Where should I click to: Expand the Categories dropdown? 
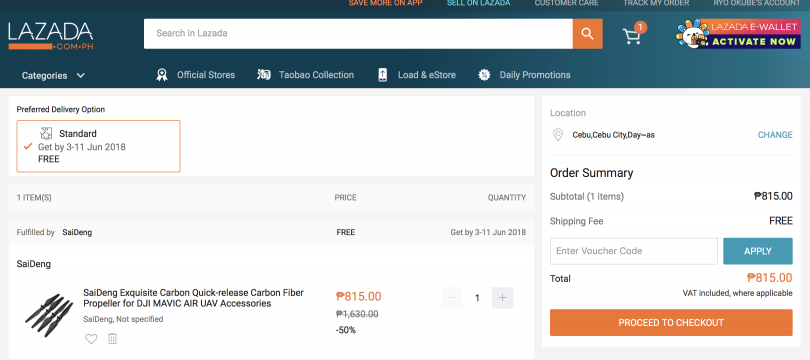point(53,75)
